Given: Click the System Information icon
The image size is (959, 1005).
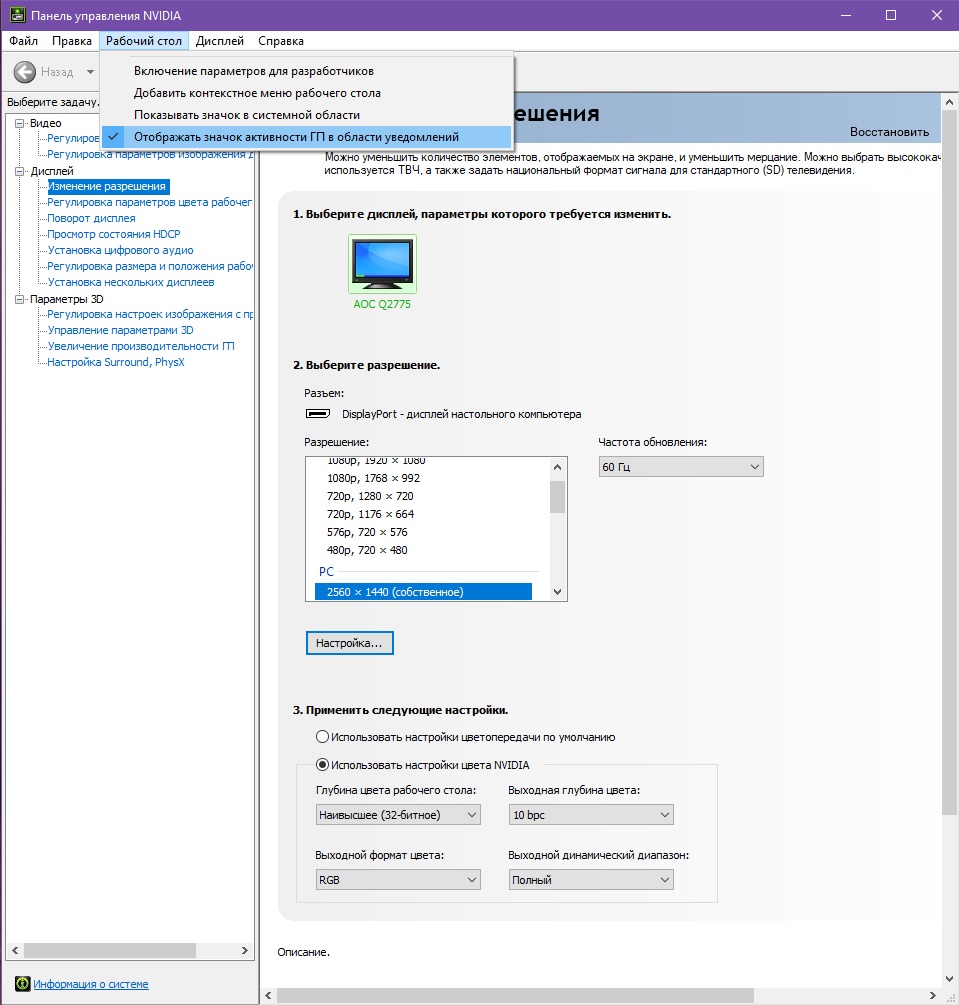Looking at the screenshot, I should tap(22, 983).
